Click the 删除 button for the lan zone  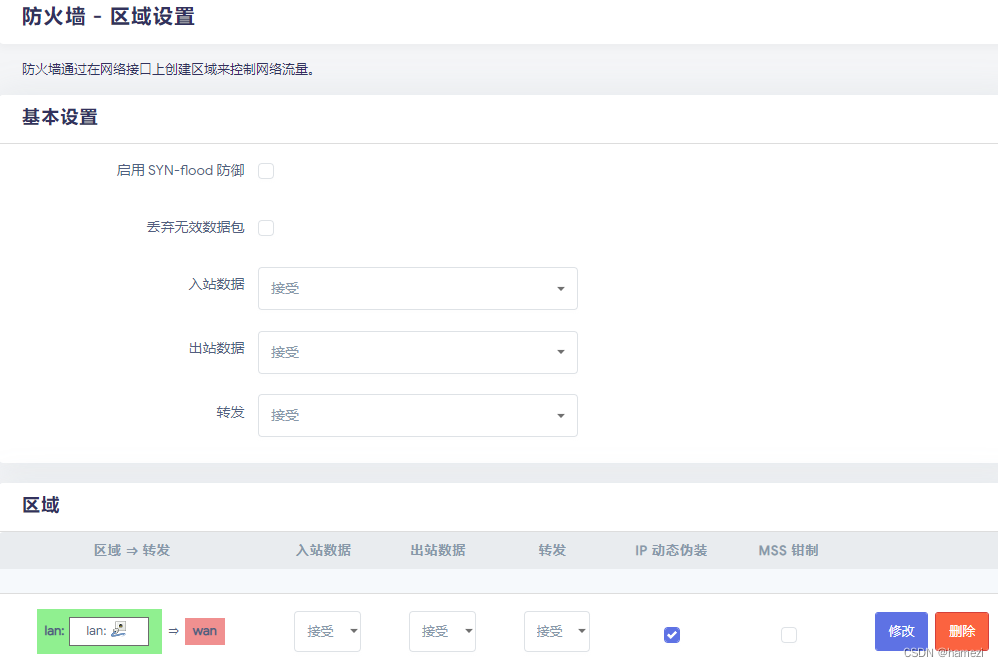(x=961, y=631)
